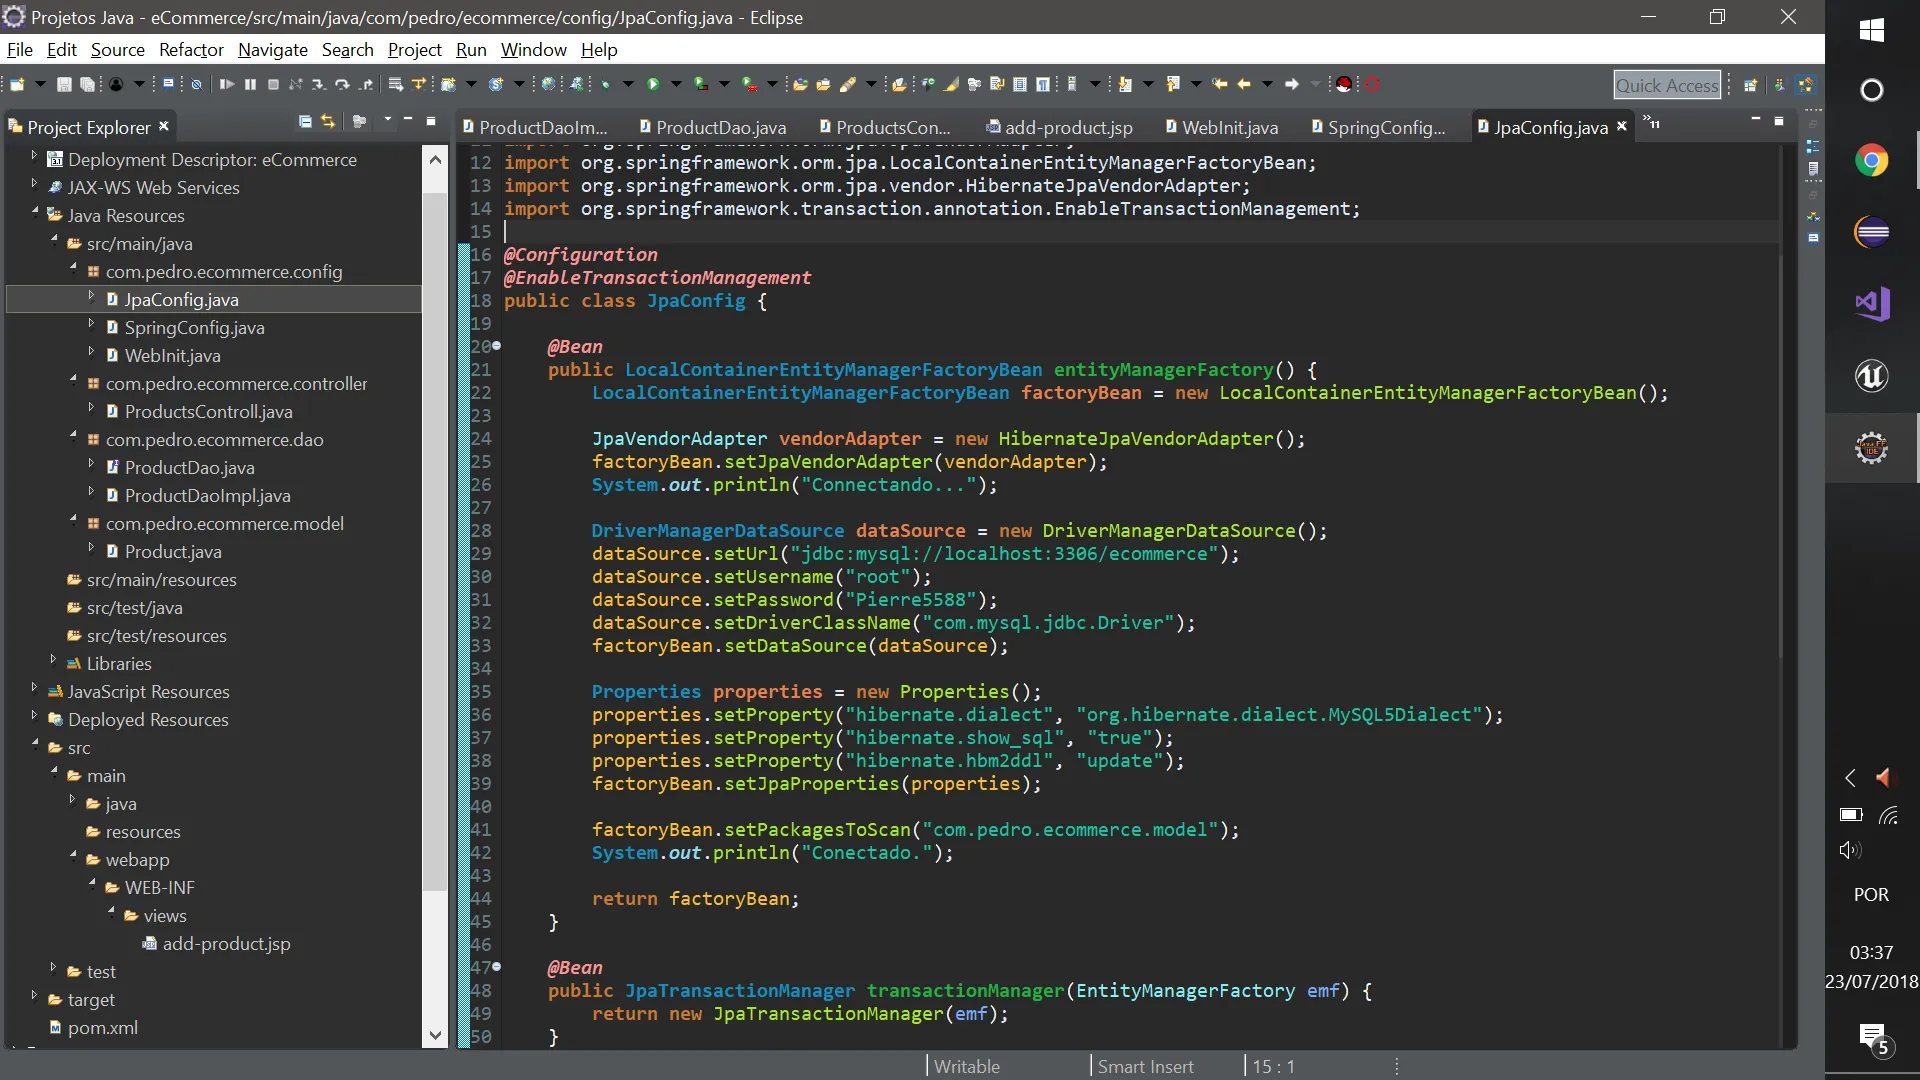Screen dimensions: 1920x1080
Task: Click the green Run button icon
Action: [x=653, y=85]
